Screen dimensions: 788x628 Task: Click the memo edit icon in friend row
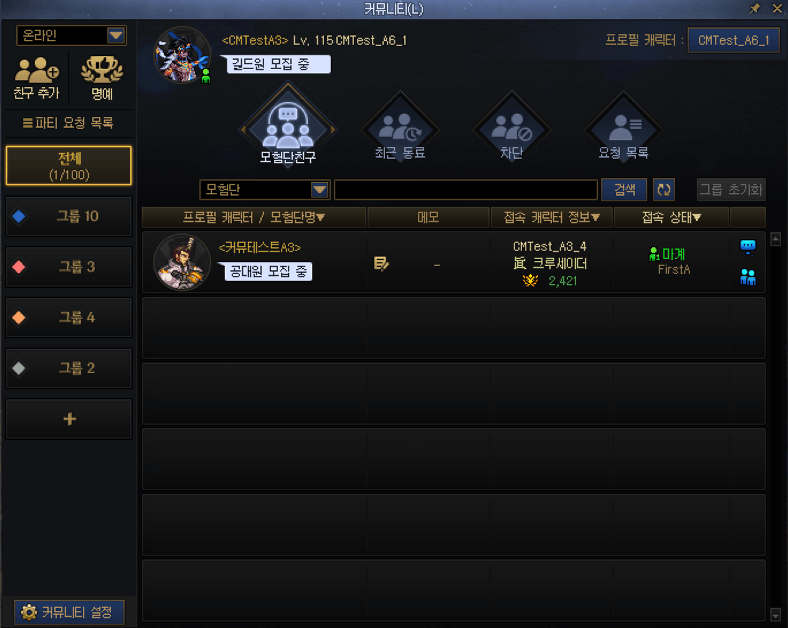pos(381,263)
